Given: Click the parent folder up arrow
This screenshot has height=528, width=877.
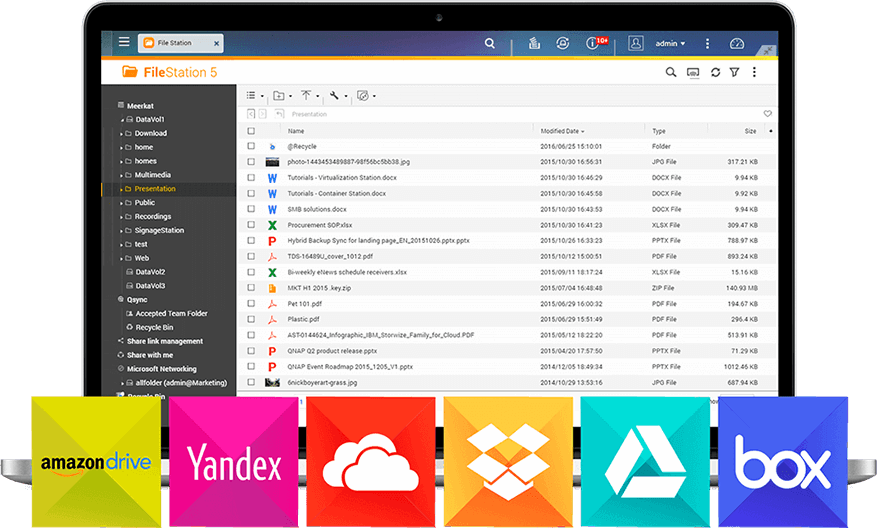Looking at the screenshot, I should tap(280, 114).
